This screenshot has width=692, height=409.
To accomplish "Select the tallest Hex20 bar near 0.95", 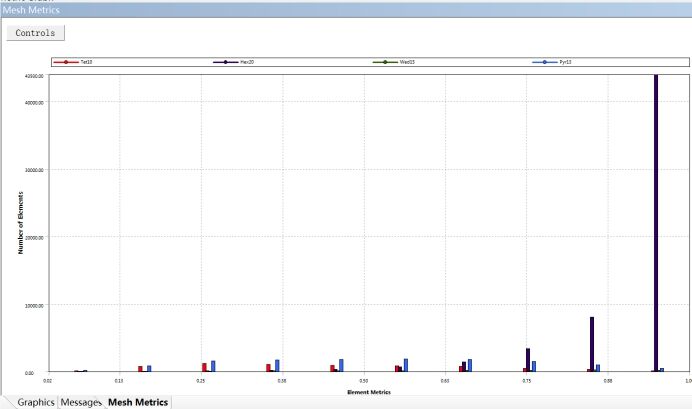I will click(x=656, y=220).
